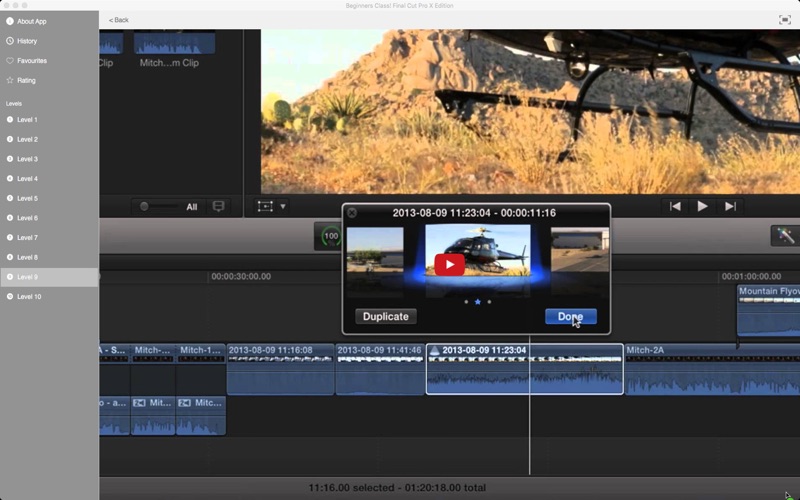Click the audition popup title timecode
This screenshot has width=800, height=500.
coord(474,213)
